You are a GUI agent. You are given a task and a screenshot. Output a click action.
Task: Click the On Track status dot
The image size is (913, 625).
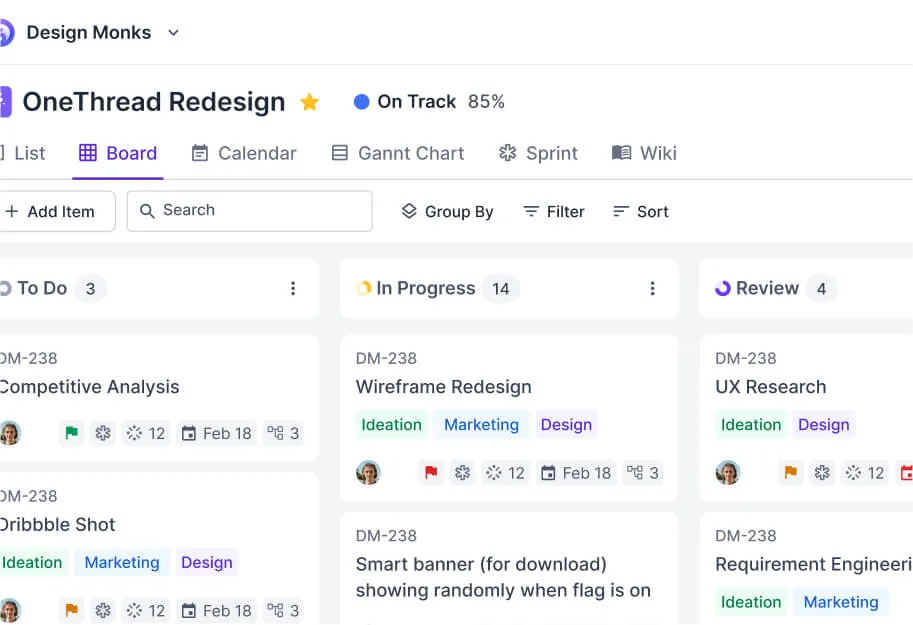pos(362,102)
